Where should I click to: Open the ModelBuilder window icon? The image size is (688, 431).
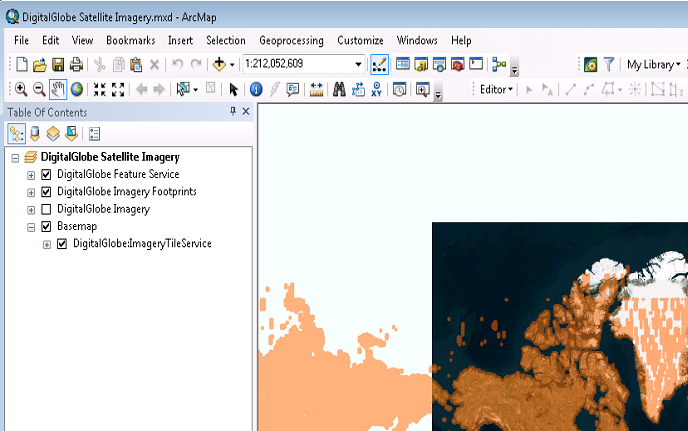point(499,64)
